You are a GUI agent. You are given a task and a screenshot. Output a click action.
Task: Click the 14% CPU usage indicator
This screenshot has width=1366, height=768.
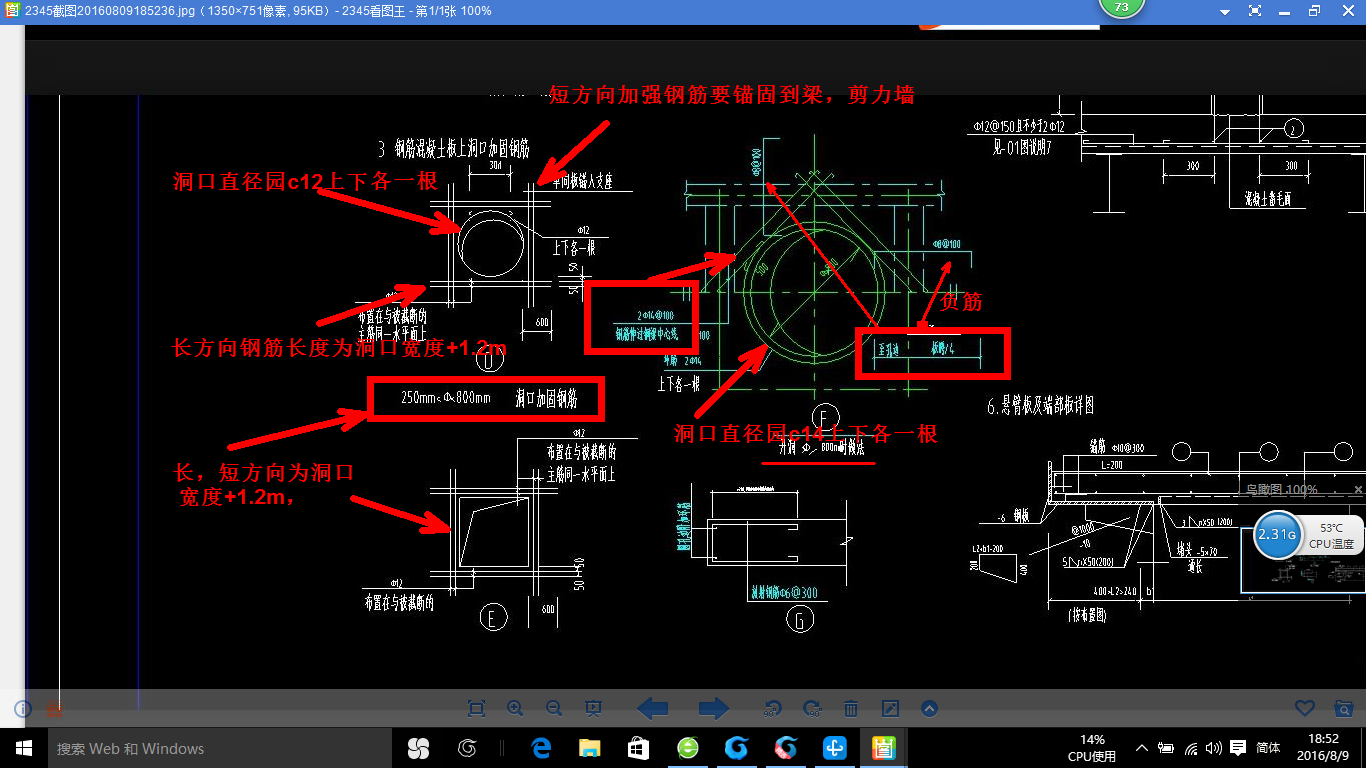[1092, 748]
